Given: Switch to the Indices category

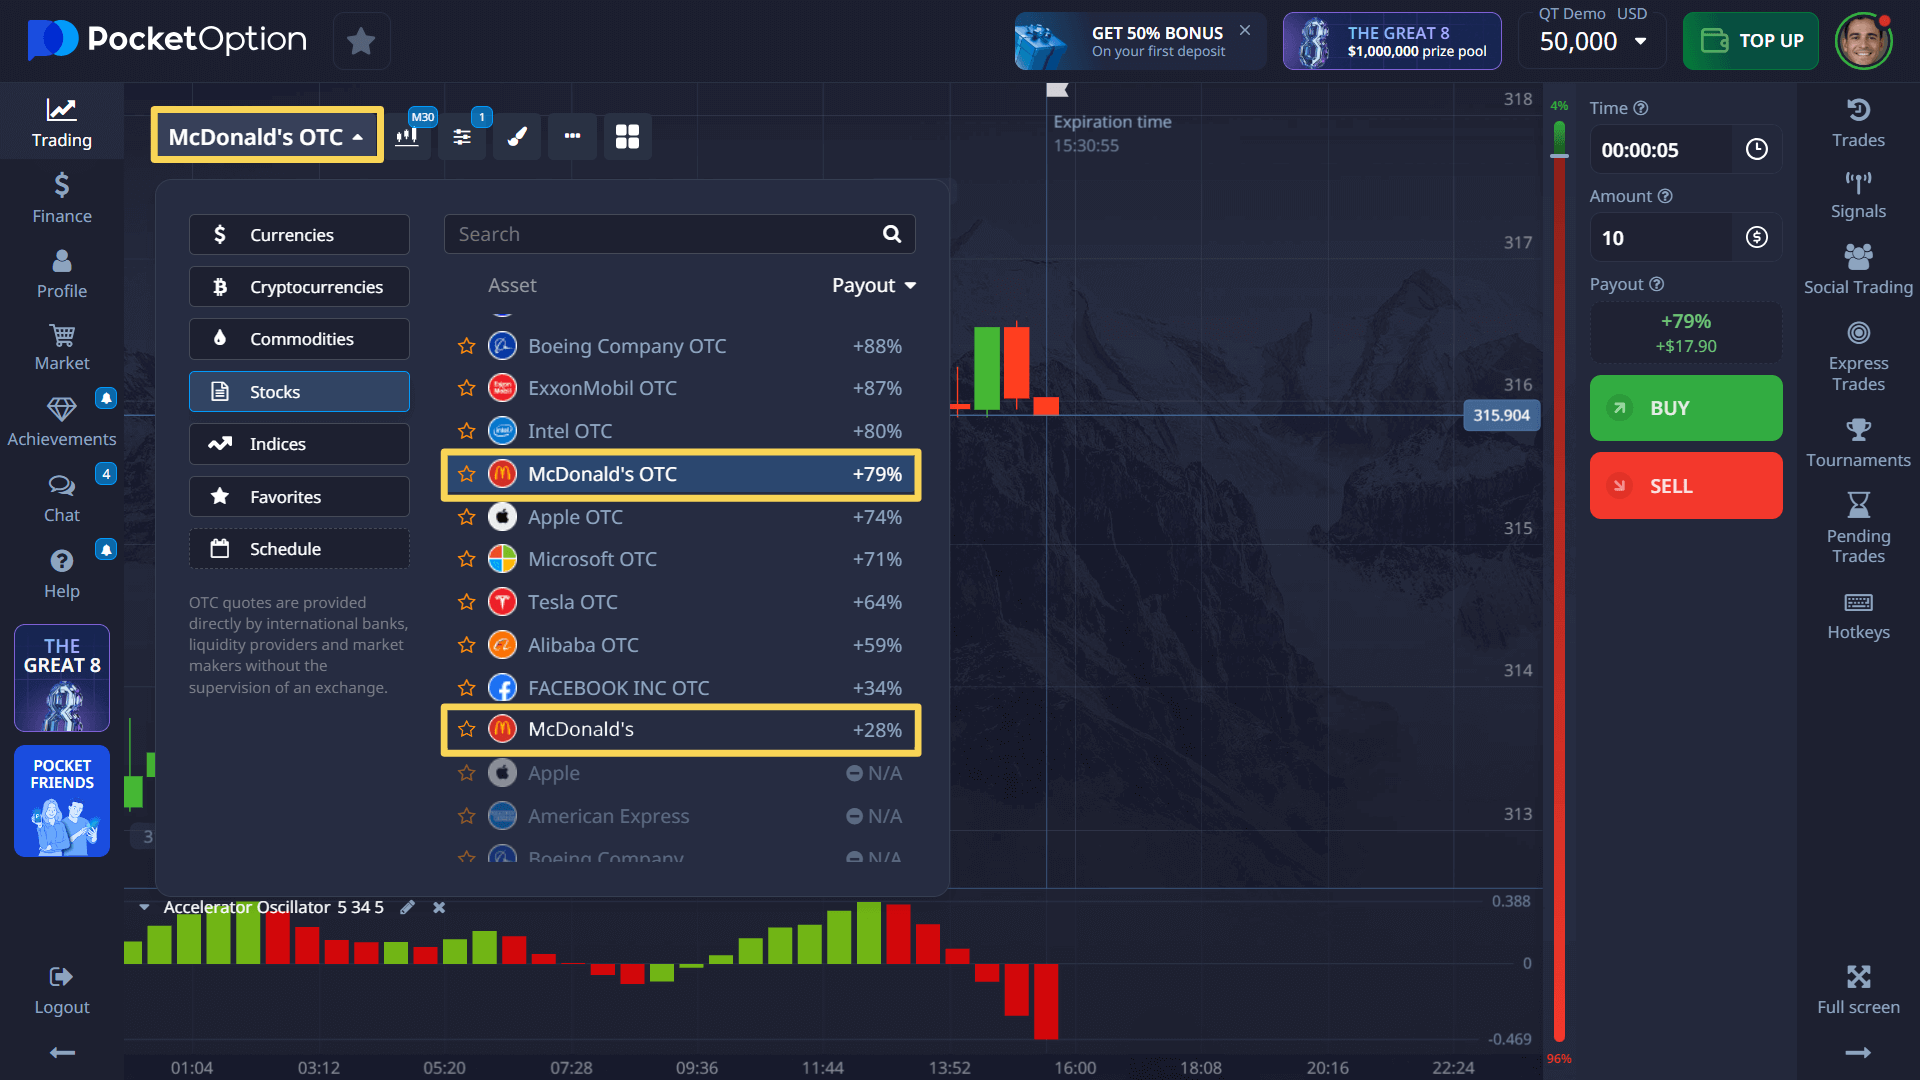Looking at the screenshot, I should click(x=299, y=444).
